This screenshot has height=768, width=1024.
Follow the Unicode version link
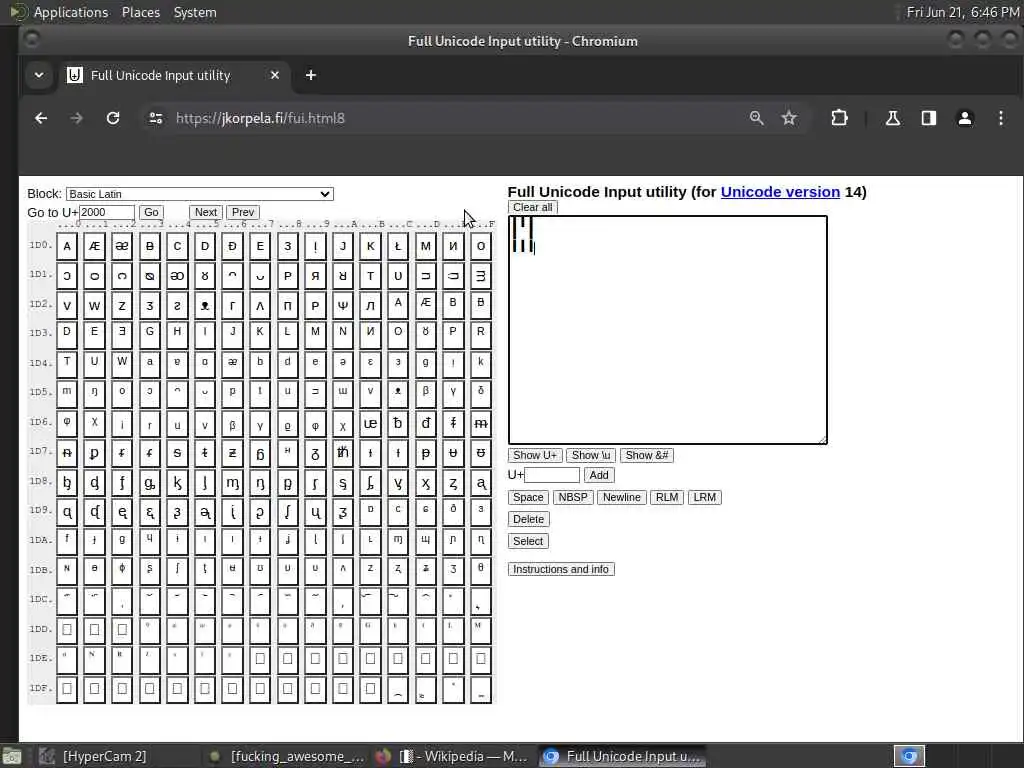pyautogui.click(x=780, y=192)
